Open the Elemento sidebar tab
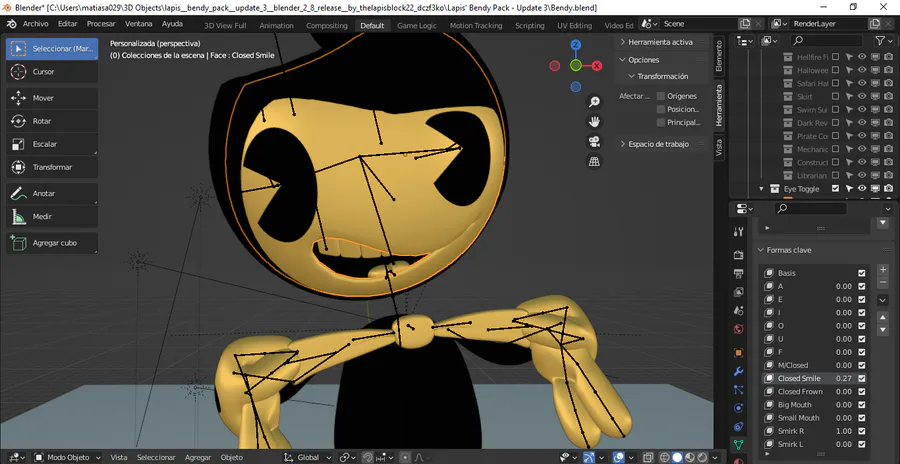Screen dimensions: 900x464 point(719,55)
